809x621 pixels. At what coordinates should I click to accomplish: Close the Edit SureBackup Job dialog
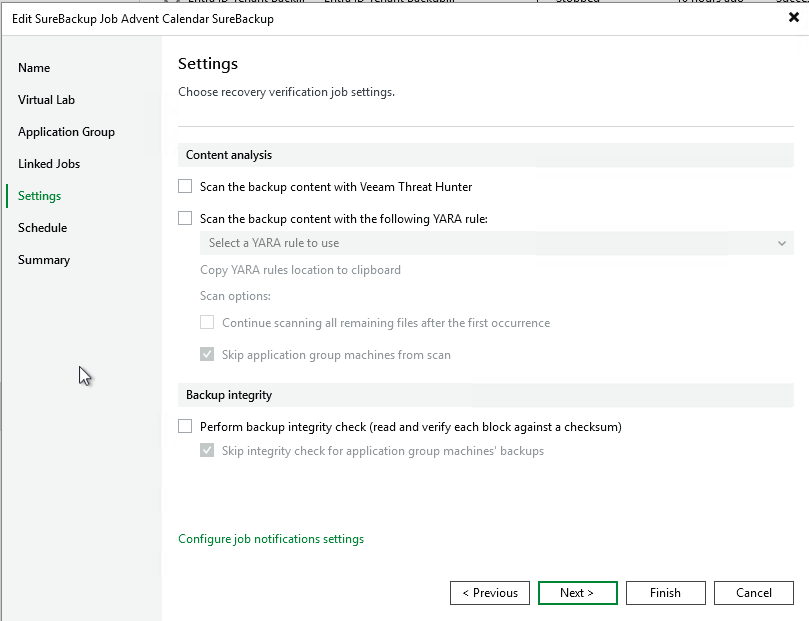pyautogui.click(x=794, y=18)
